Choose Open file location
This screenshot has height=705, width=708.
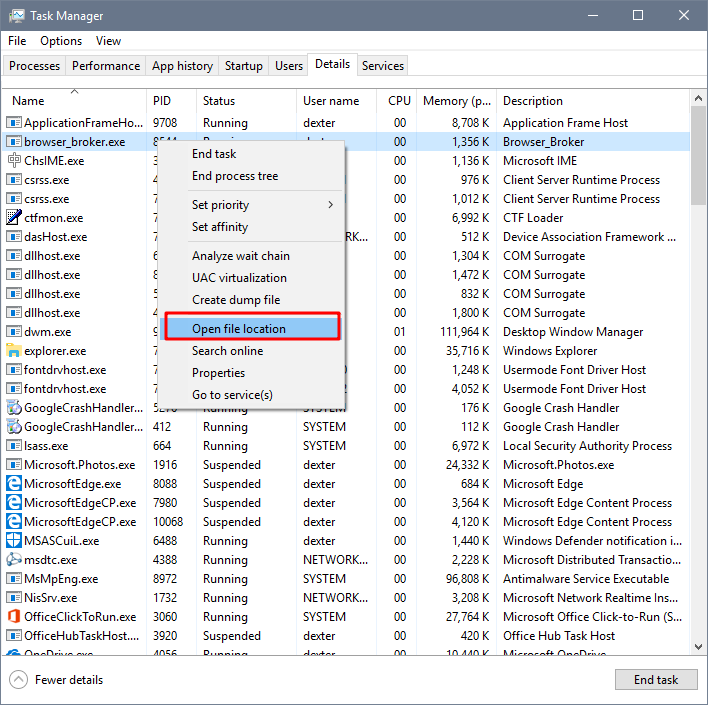click(252, 328)
